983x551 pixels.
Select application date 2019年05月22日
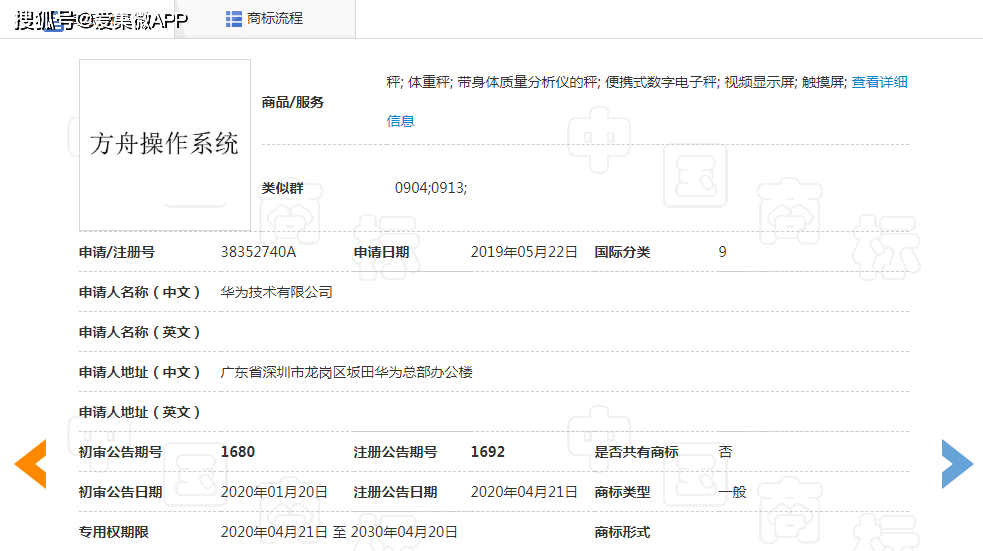pyautogui.click(x=524, y=252)
